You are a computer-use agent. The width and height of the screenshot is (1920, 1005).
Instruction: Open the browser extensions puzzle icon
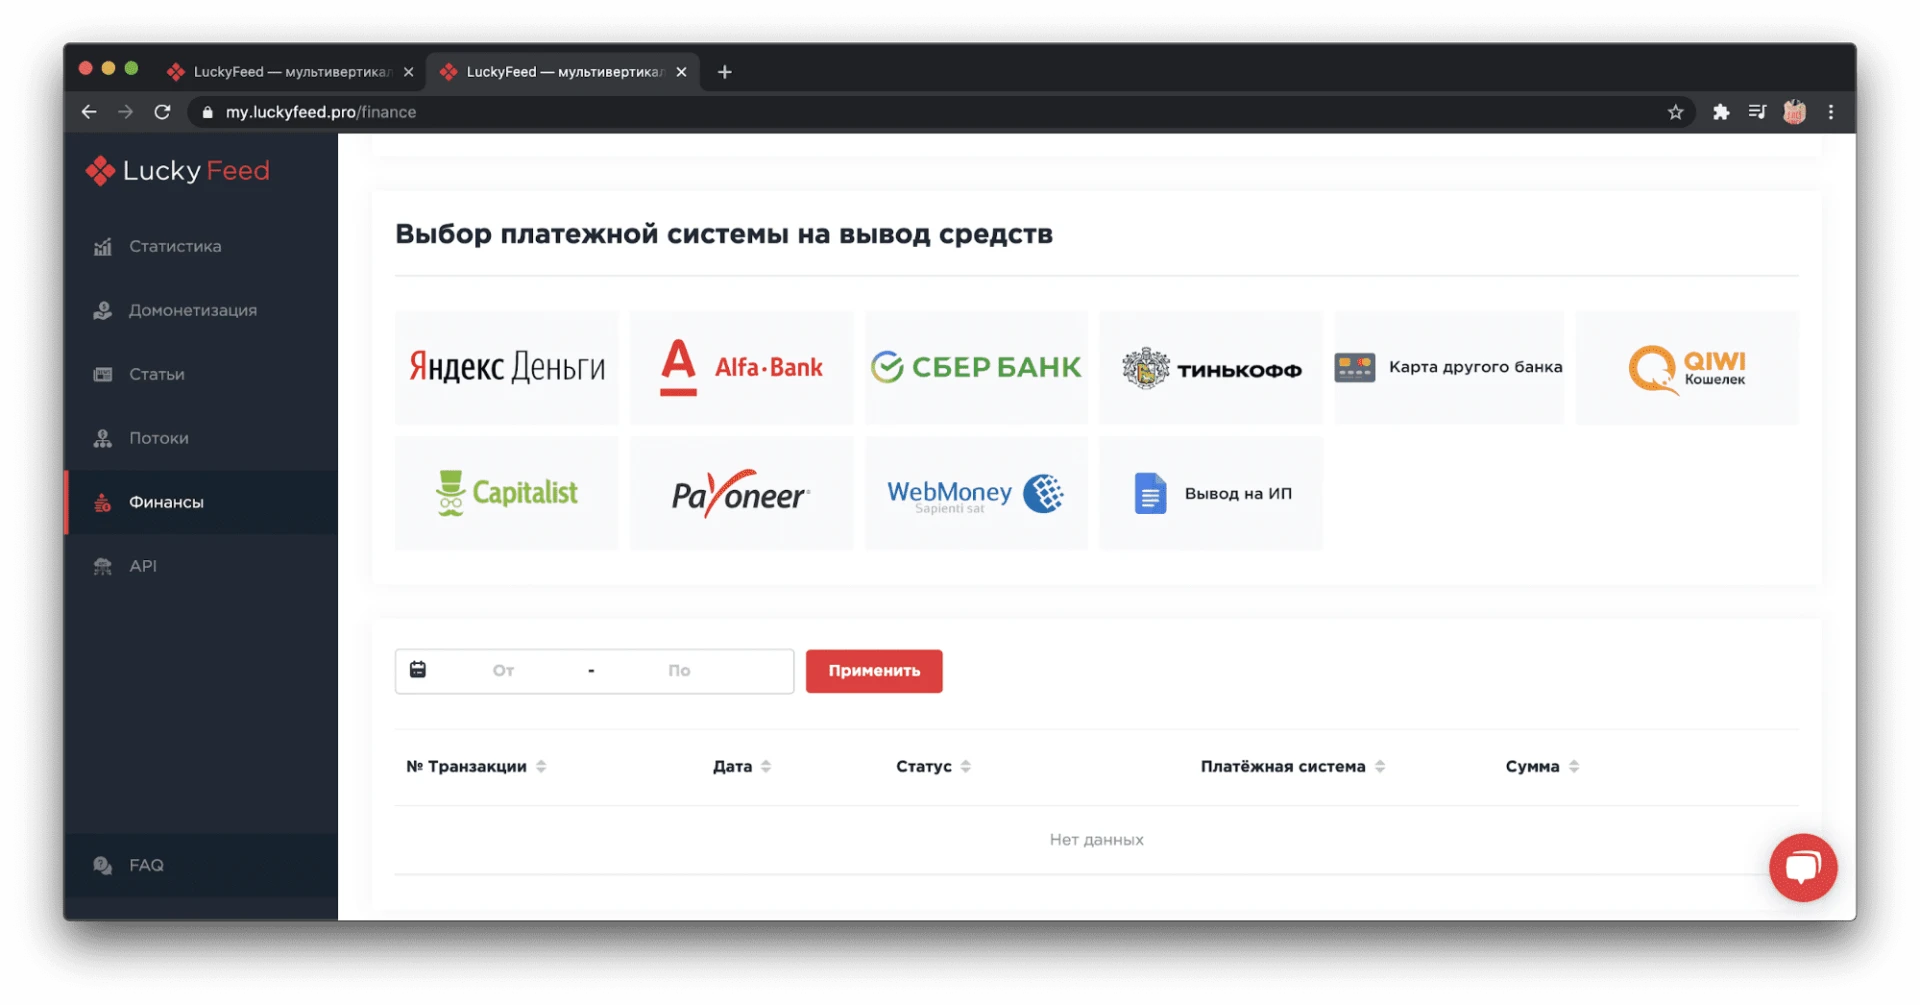point(1721,112)
